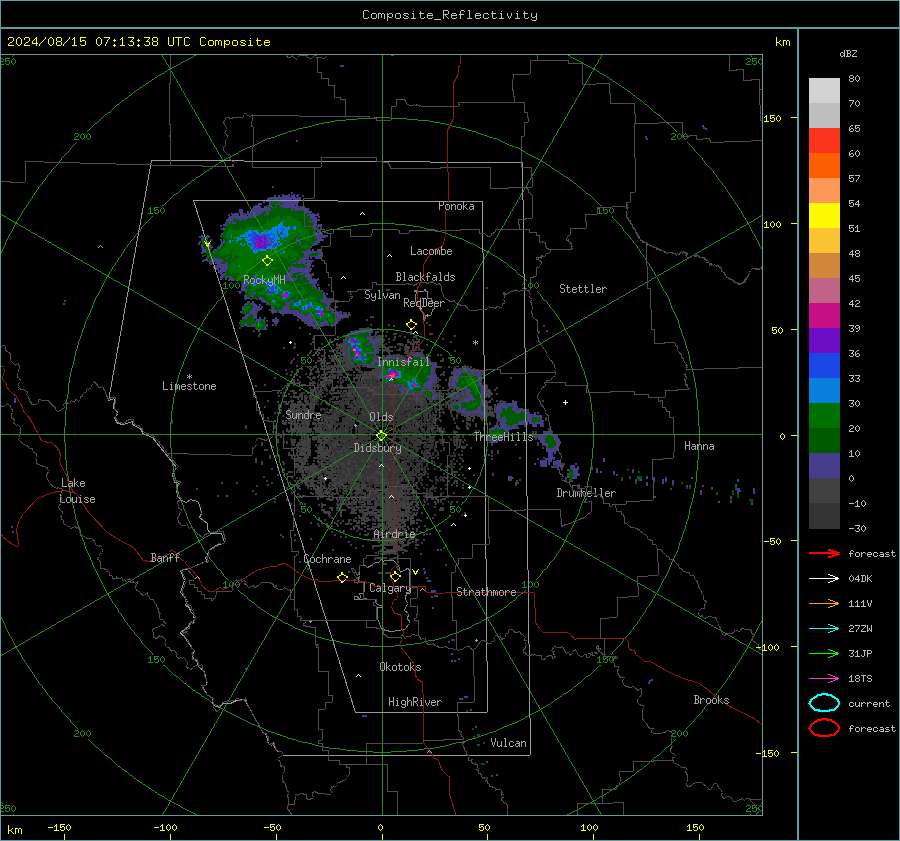Click the storm cell just below Innisfail label
This screenshot has height=841, width=900.
(393, 374)
